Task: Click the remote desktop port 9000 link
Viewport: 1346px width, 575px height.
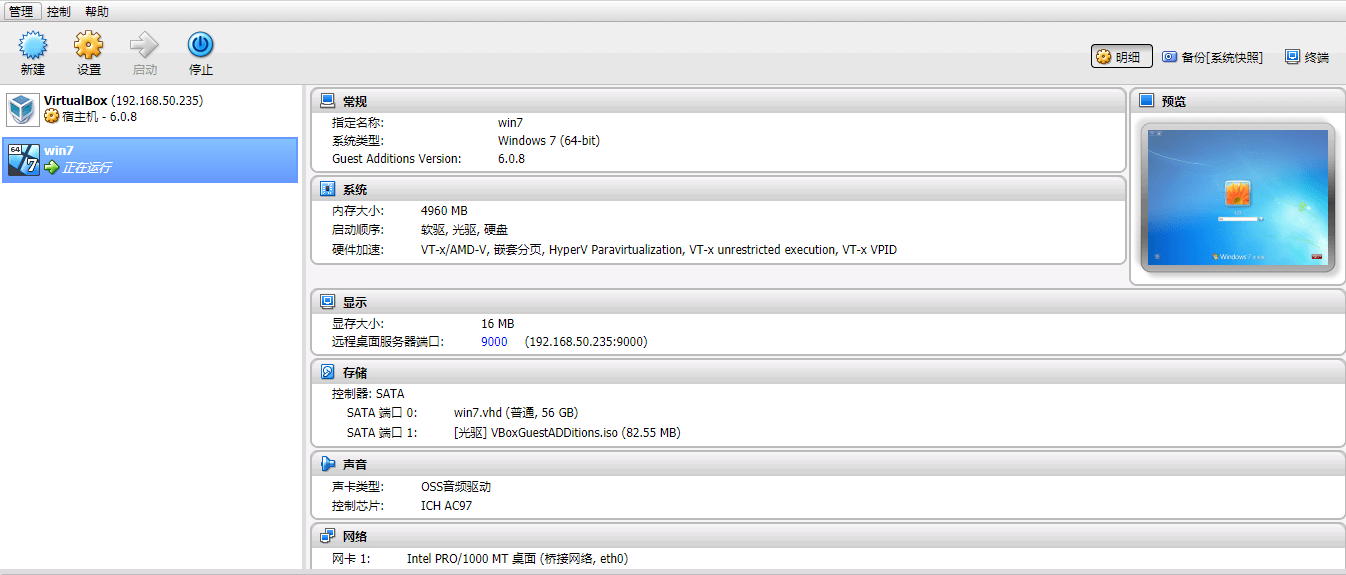Action: pos(494,342)
